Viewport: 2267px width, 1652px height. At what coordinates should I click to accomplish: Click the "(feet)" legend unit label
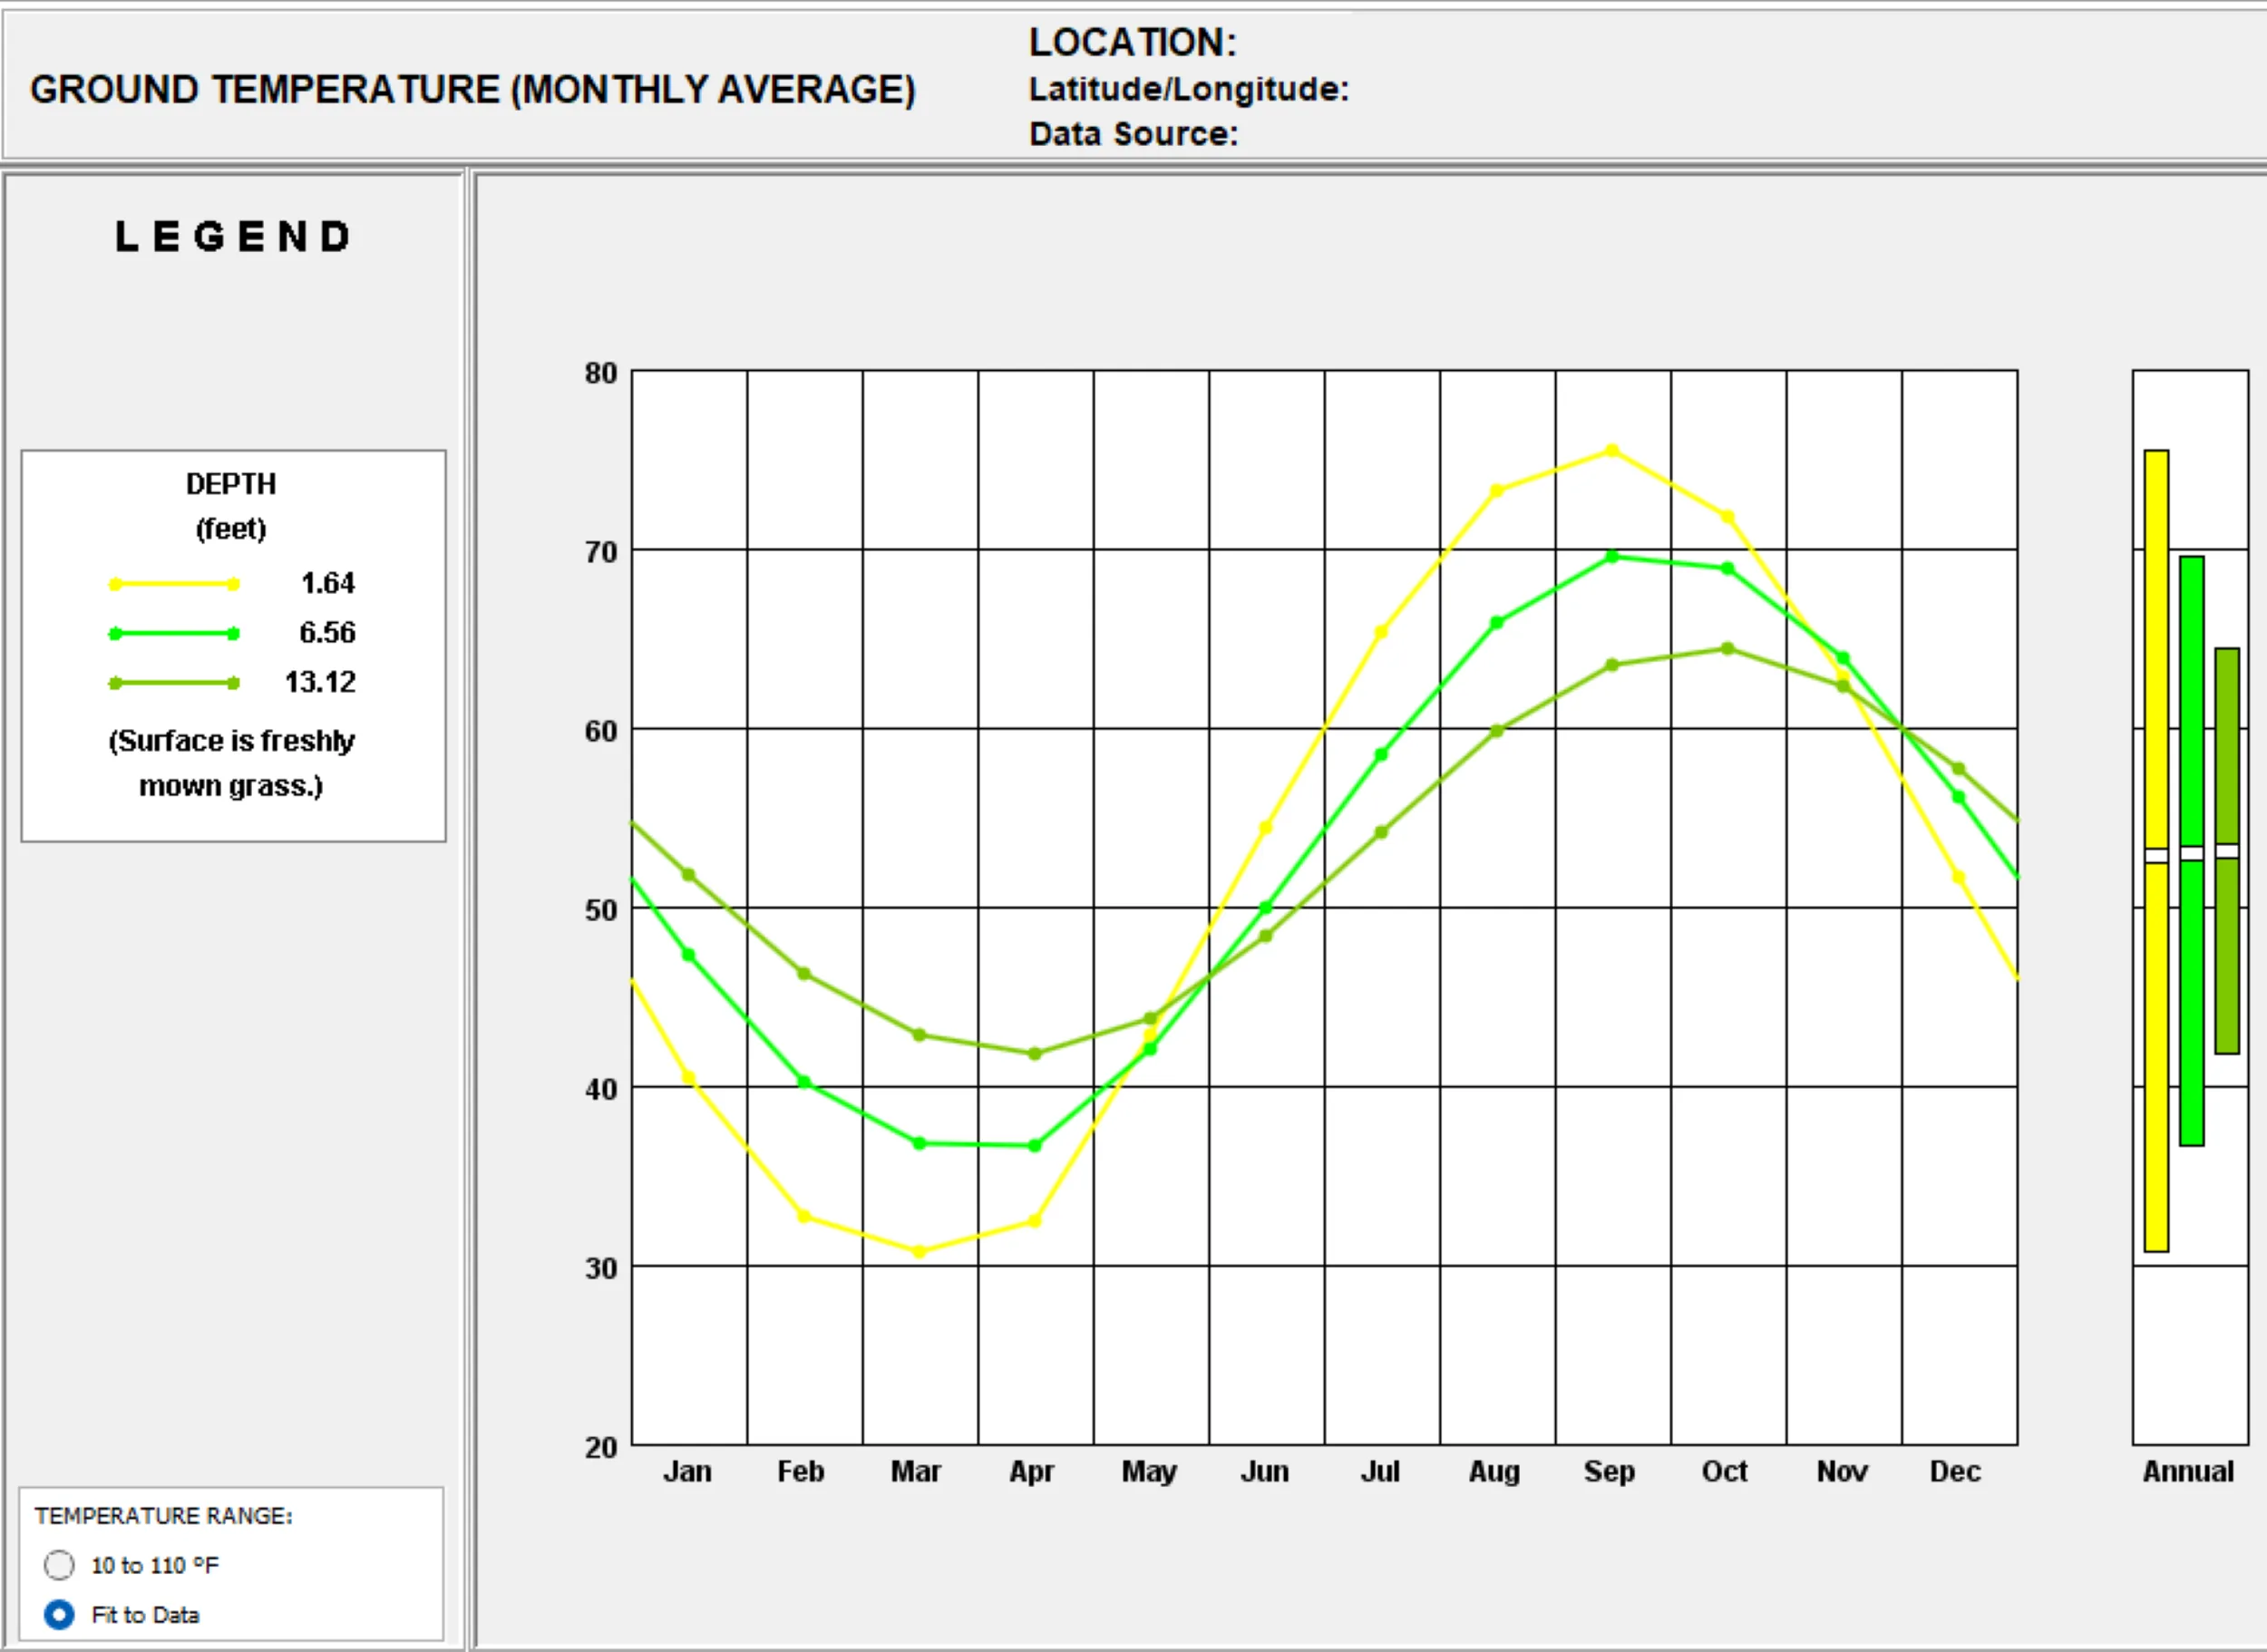click(x=231, y=529)
